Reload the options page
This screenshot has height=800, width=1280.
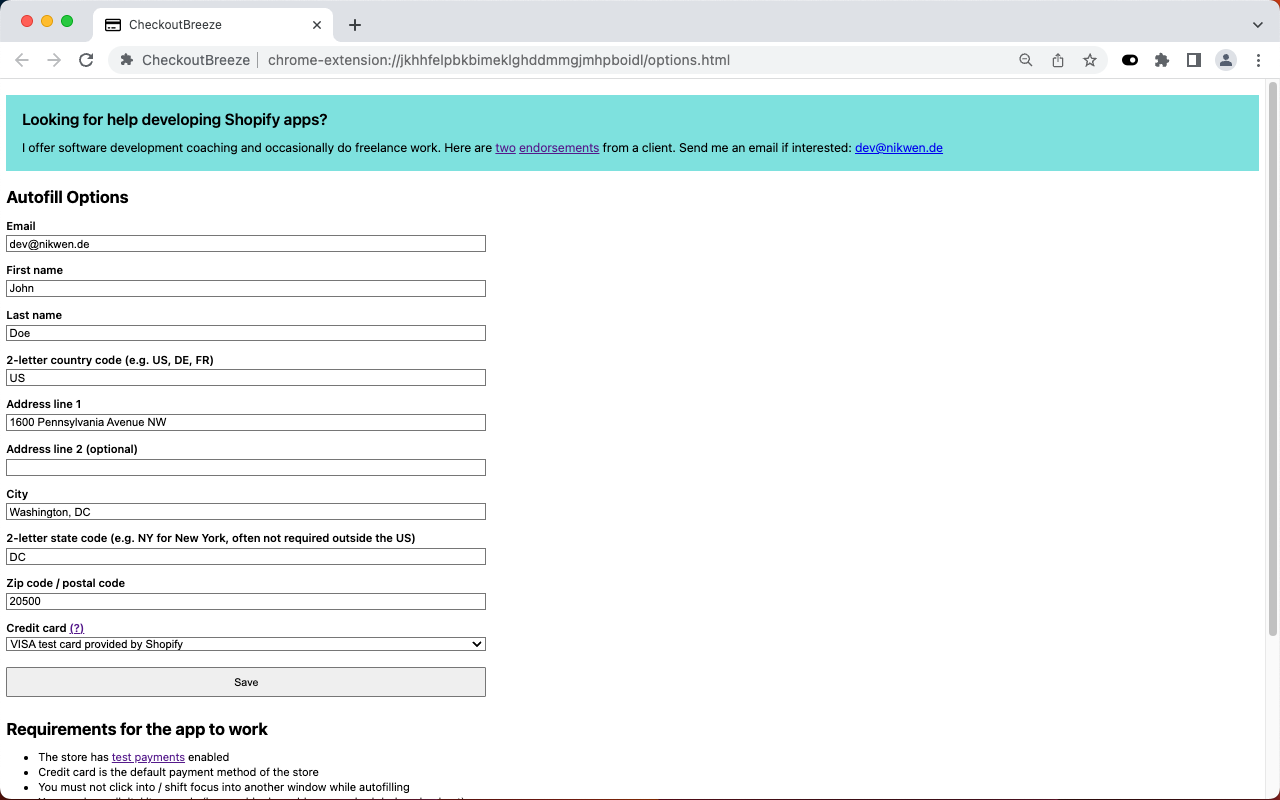(x=86, y=60)
